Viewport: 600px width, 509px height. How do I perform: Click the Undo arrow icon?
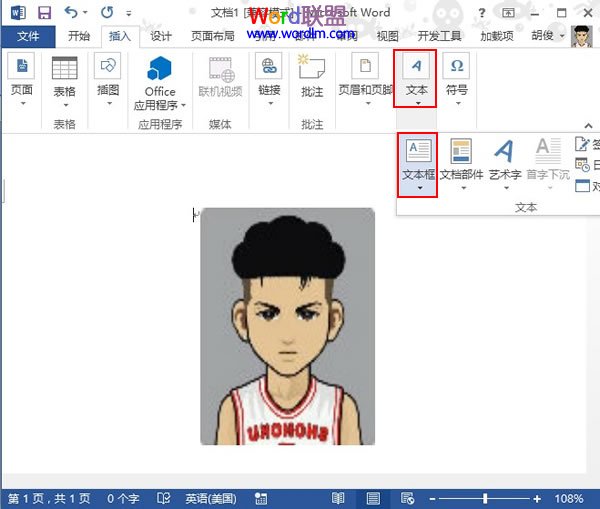(71, 13)
